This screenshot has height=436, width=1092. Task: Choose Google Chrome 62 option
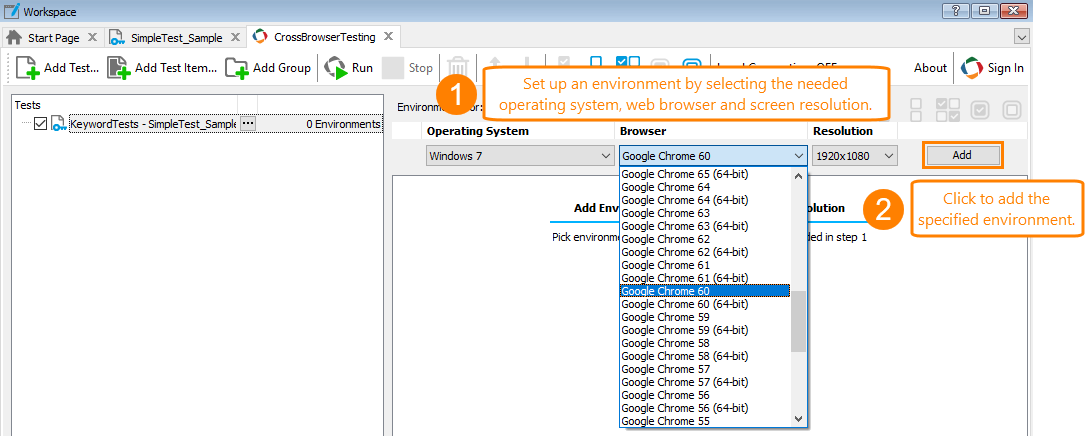[705, 239]
